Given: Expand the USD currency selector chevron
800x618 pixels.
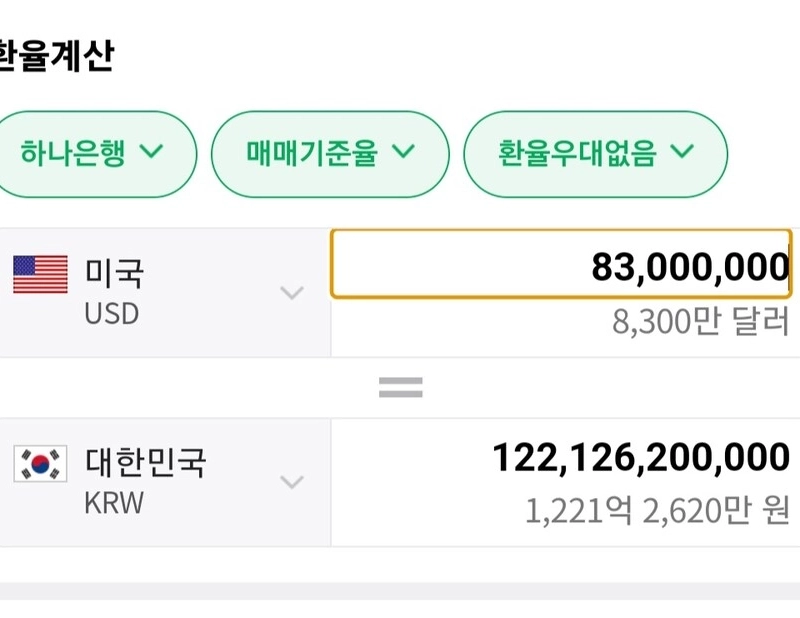Looking at the screenshot, I should pos(291,292).
